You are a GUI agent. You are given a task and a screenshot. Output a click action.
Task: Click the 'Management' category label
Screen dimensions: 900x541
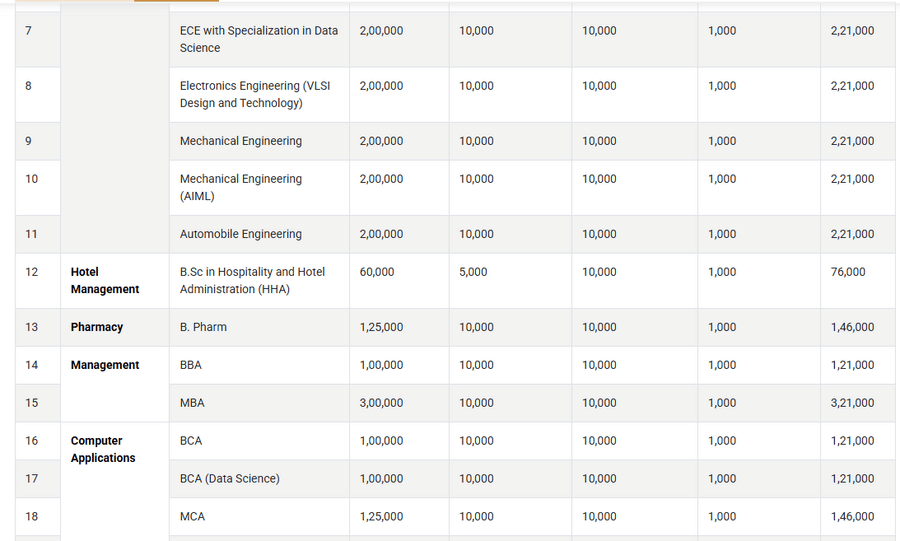104,365
